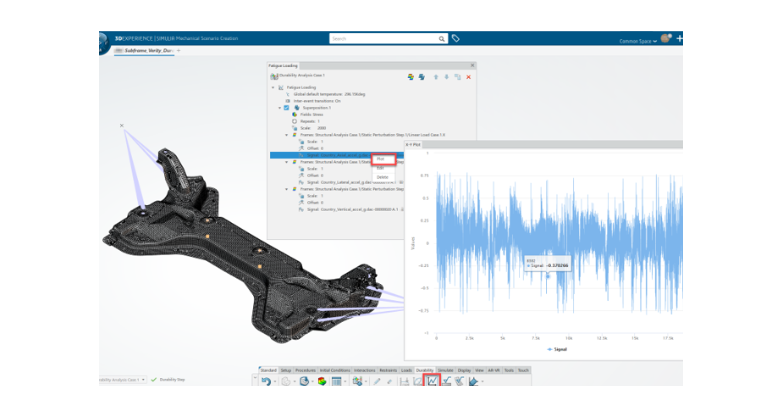
Task: Click the first colored add-event icon in panel header
Action: point(411,76)
